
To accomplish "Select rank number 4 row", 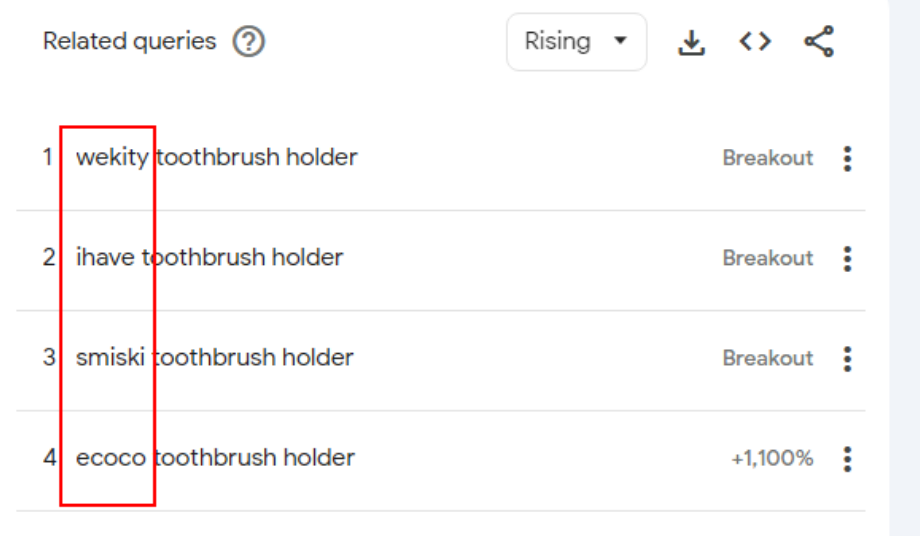I will click(441, 460).
